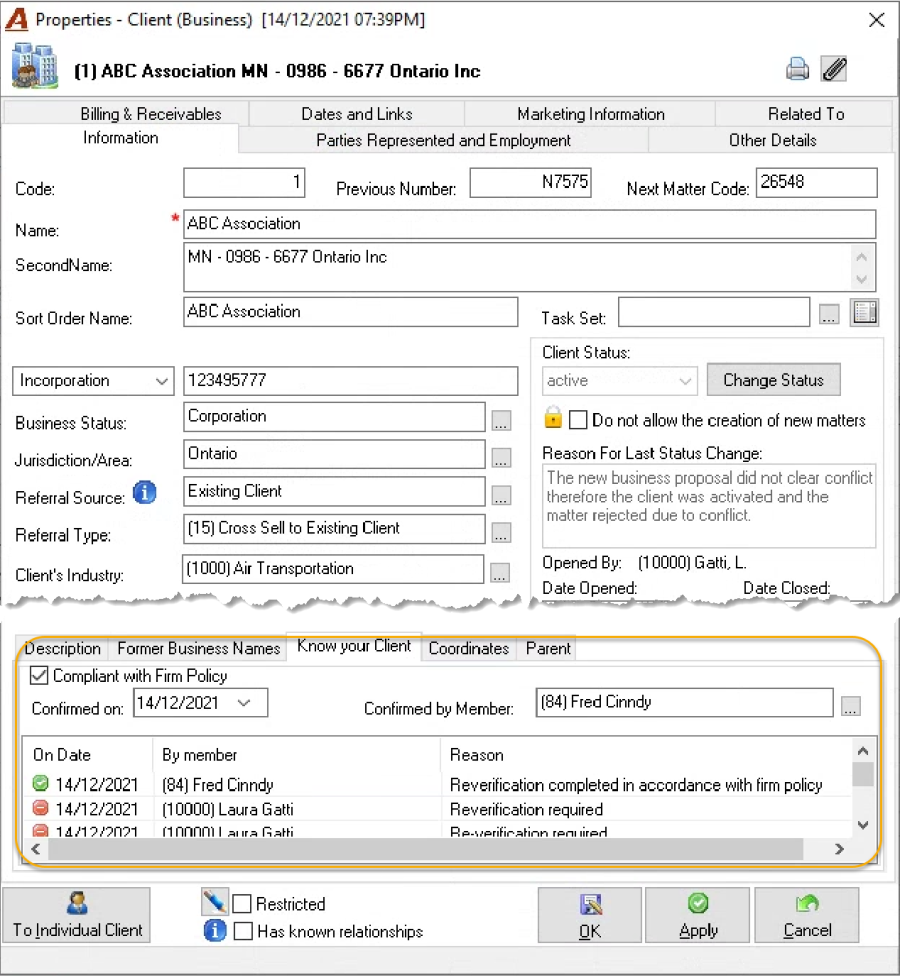Click the building client icon in header
900x980 pixels.
35,66
